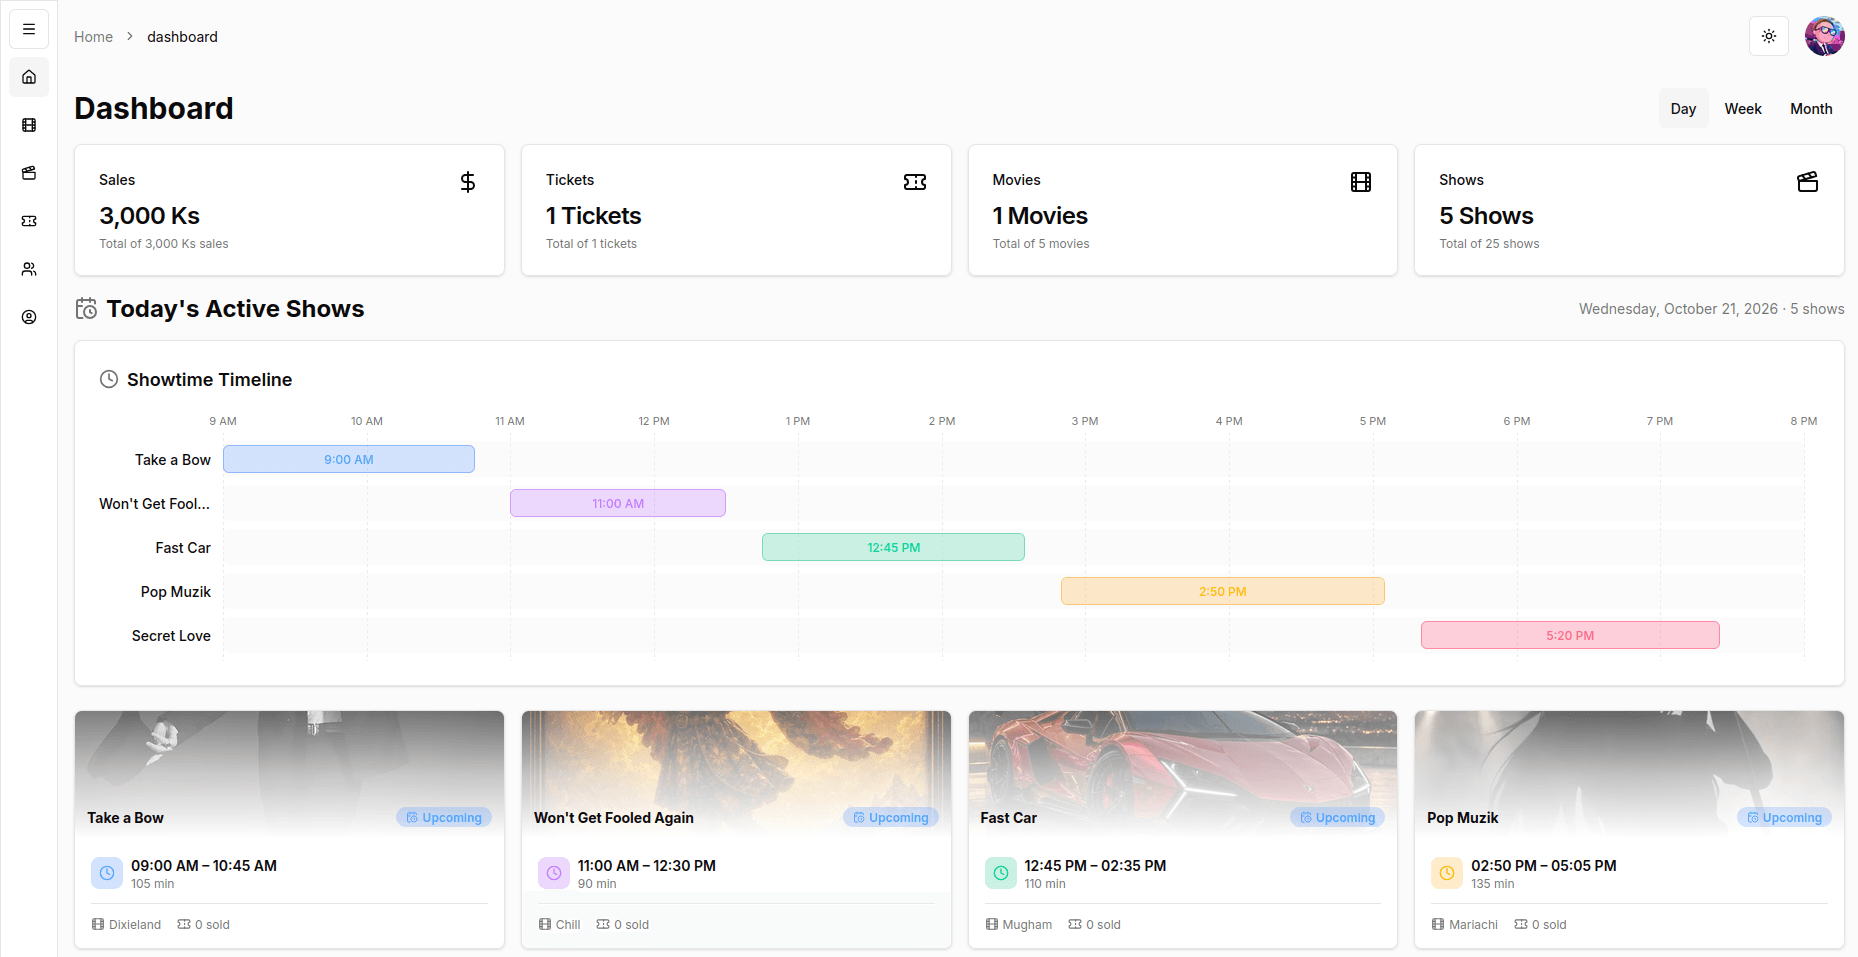This screenshot has height=957, width=1858.
Task: Click the clock icon beside Showtime Timeline
Action: coord(109,379)
